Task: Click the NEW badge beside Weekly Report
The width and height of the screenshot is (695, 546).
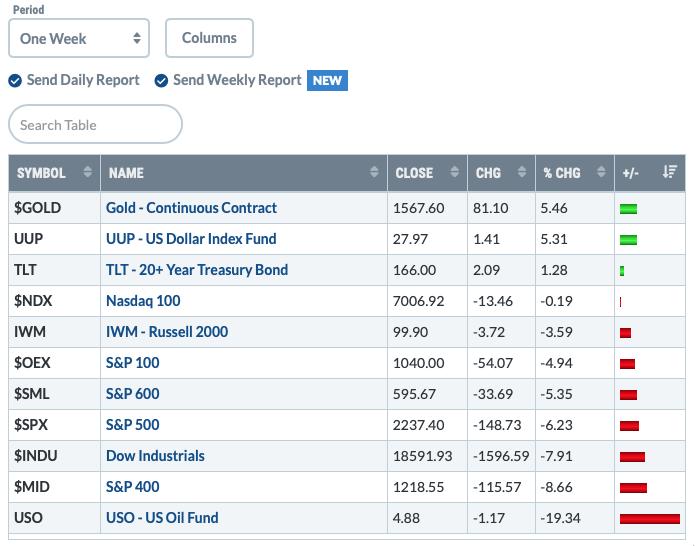Action: pyautogui.click(x=327, y=81)
